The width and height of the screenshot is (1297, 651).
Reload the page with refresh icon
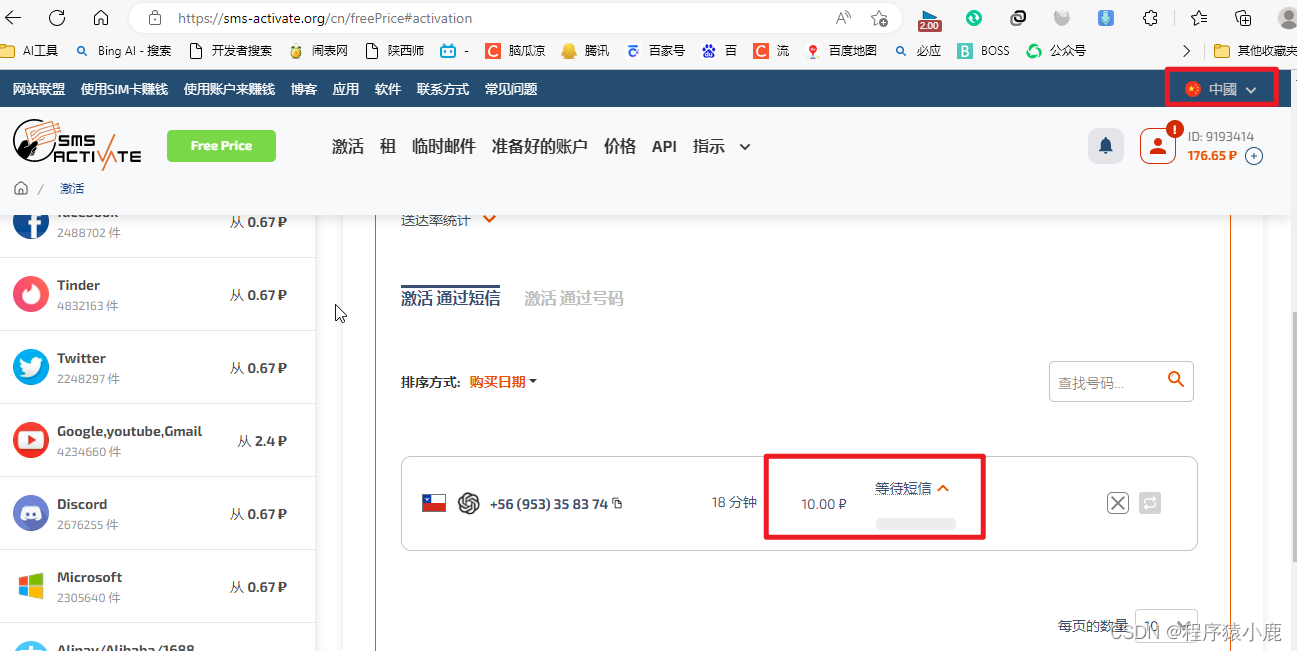(57, 18)
